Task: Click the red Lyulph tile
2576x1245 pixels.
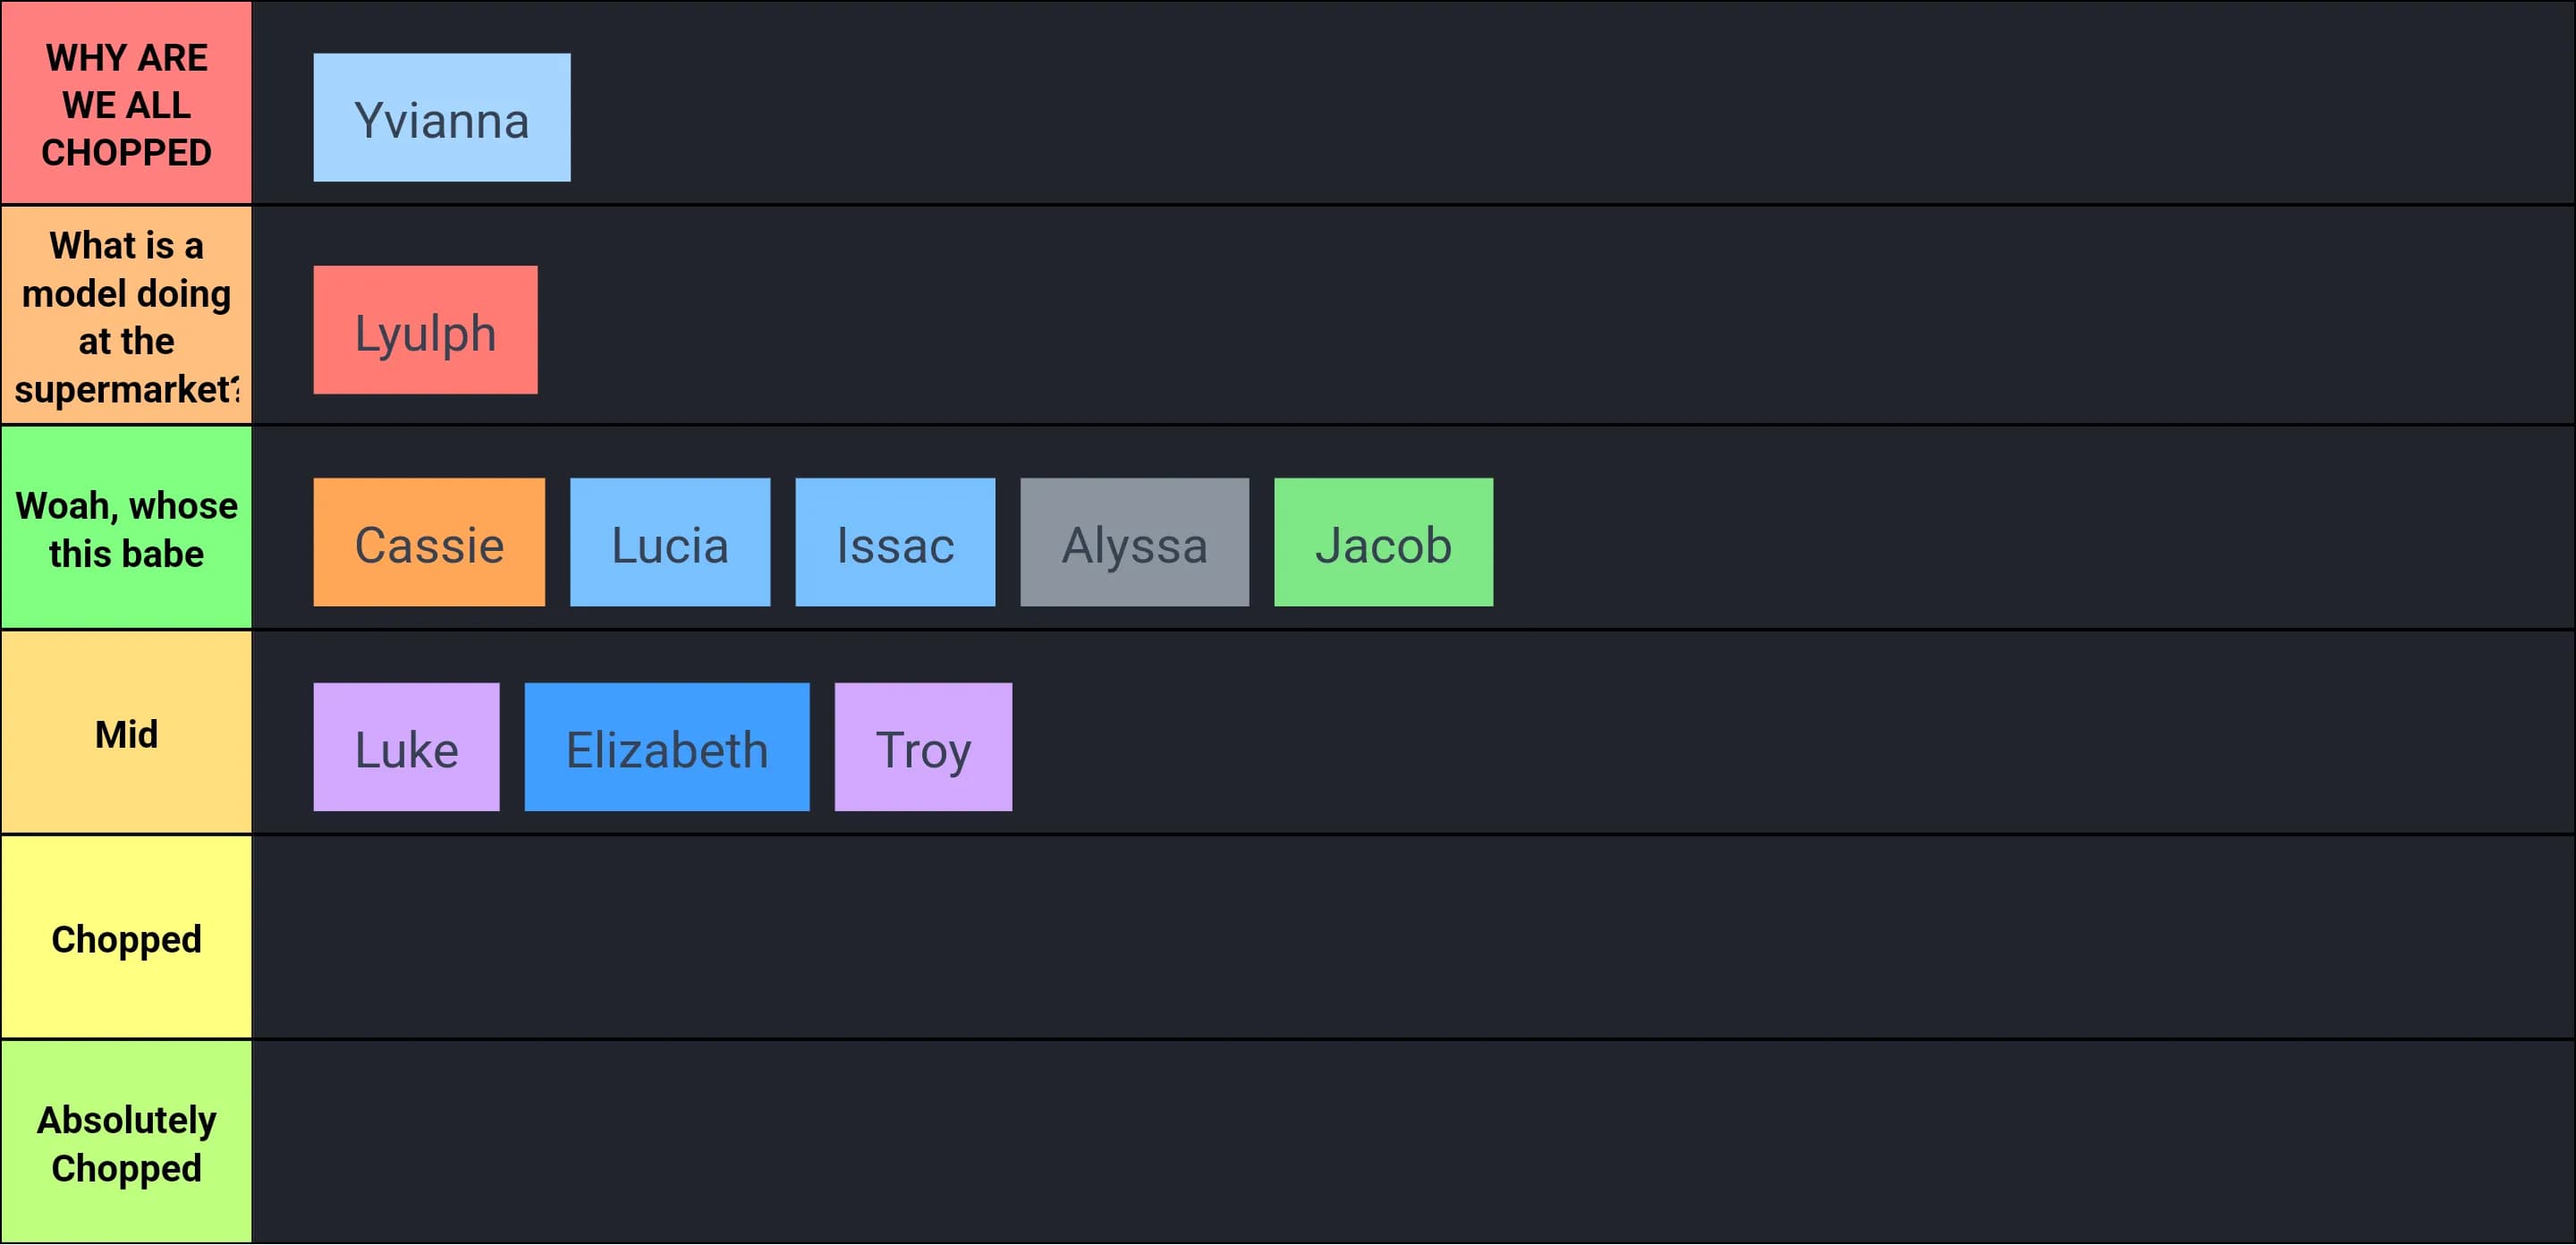Action: (x=425, y=330)
